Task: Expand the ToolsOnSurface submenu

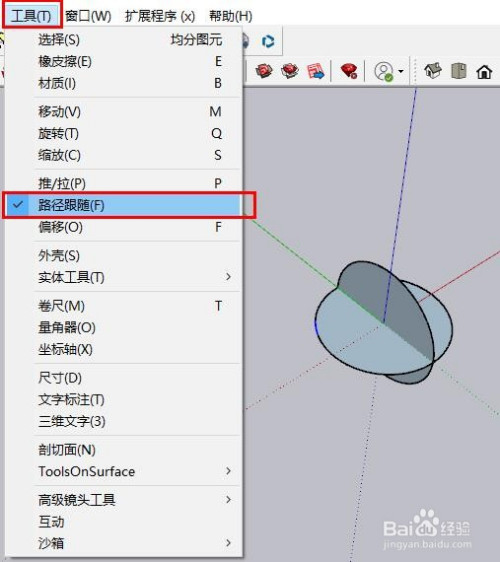Action: 124,471
